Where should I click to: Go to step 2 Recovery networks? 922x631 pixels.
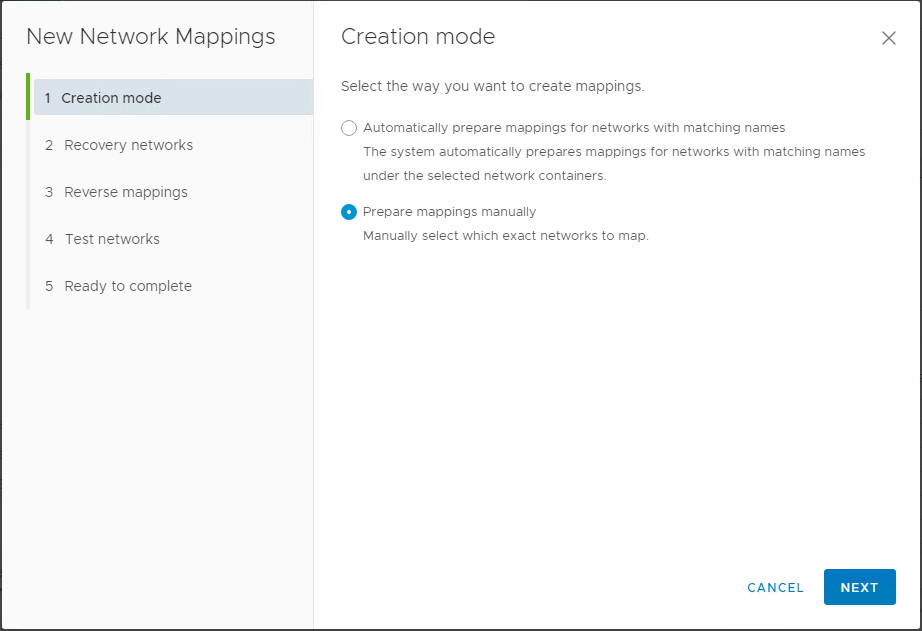tap(128, 145)
